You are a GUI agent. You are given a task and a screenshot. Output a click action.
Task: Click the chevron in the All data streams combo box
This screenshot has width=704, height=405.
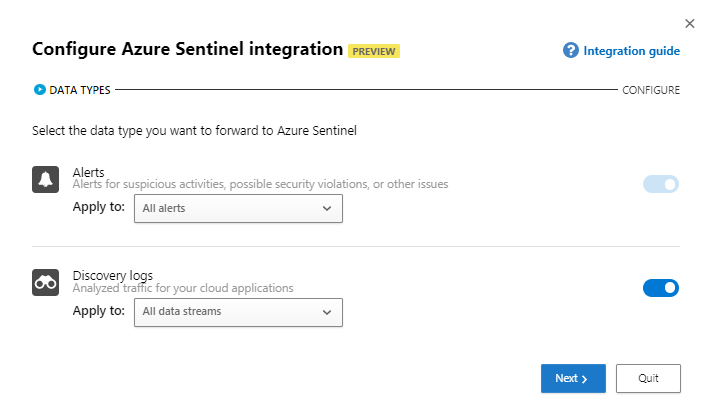[x=327, y=312]
